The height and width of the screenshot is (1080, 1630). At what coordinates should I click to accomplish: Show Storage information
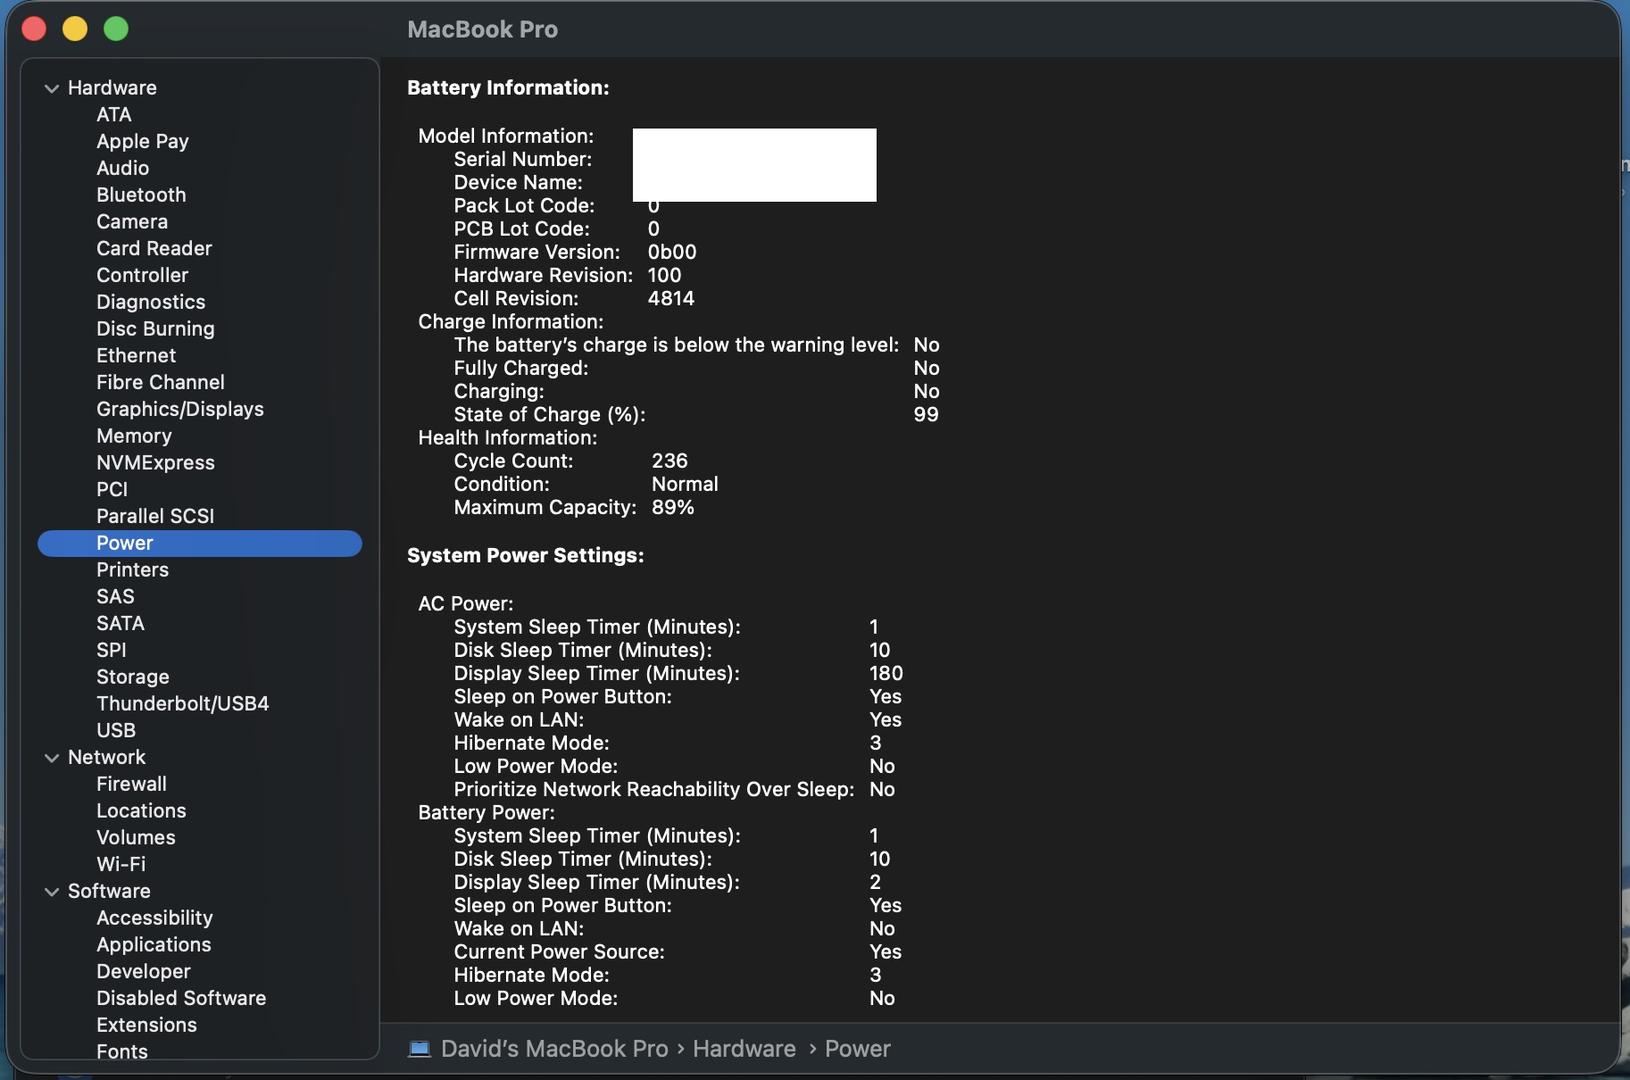point(133,677)
